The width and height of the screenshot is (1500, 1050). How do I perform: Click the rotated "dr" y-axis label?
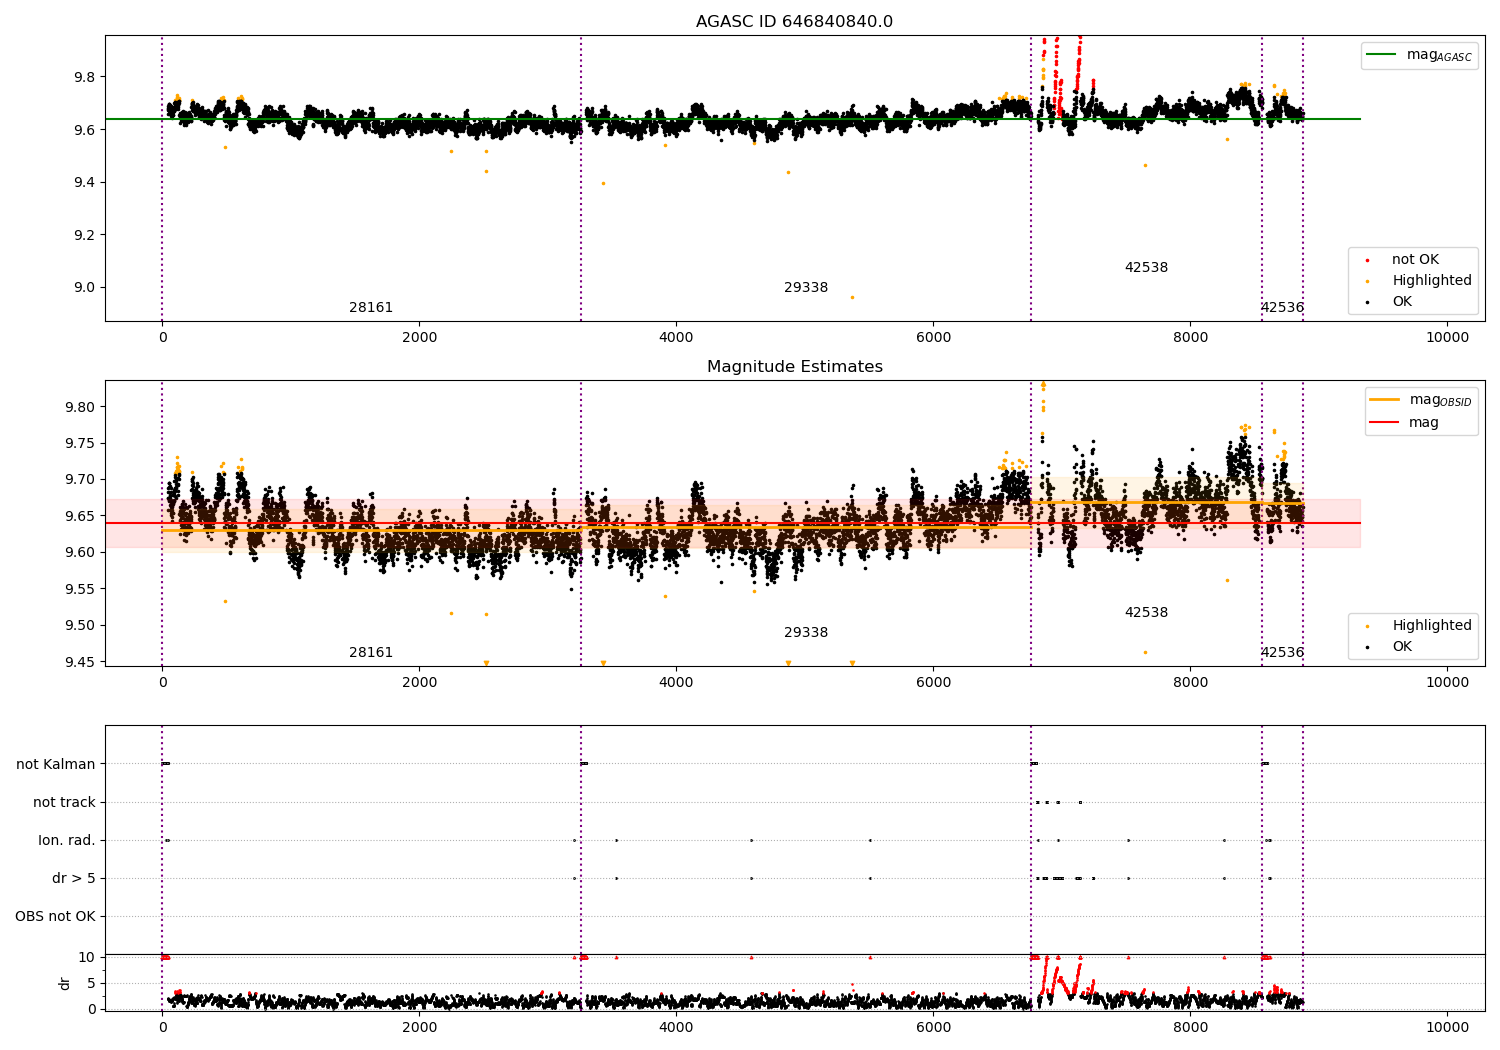(x=65, y=983)
